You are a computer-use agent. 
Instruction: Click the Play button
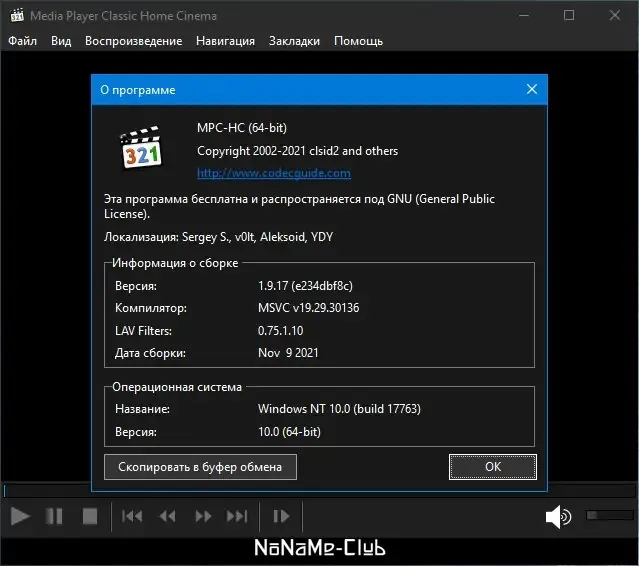point(20,516)
